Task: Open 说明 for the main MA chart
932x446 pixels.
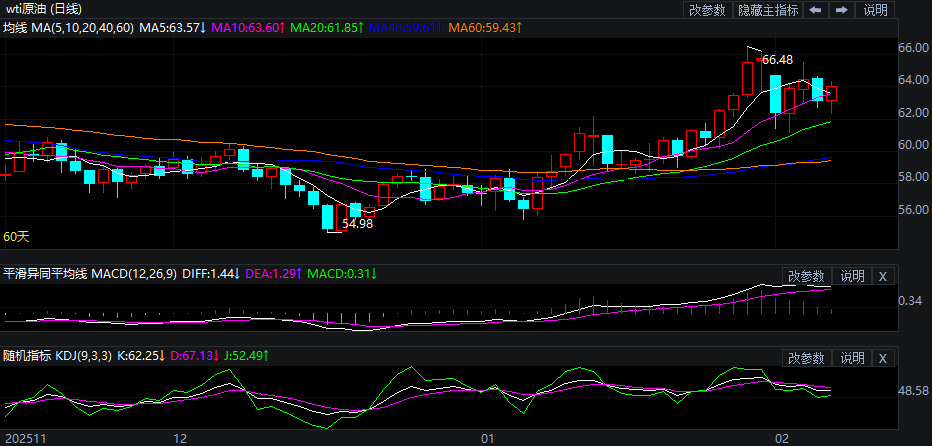Action: pos(875,10)
